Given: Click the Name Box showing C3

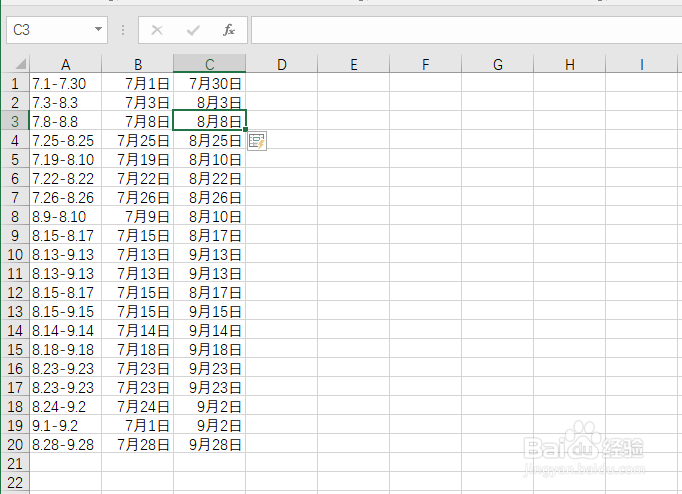Looking at the screenshot, I should 50,30.
